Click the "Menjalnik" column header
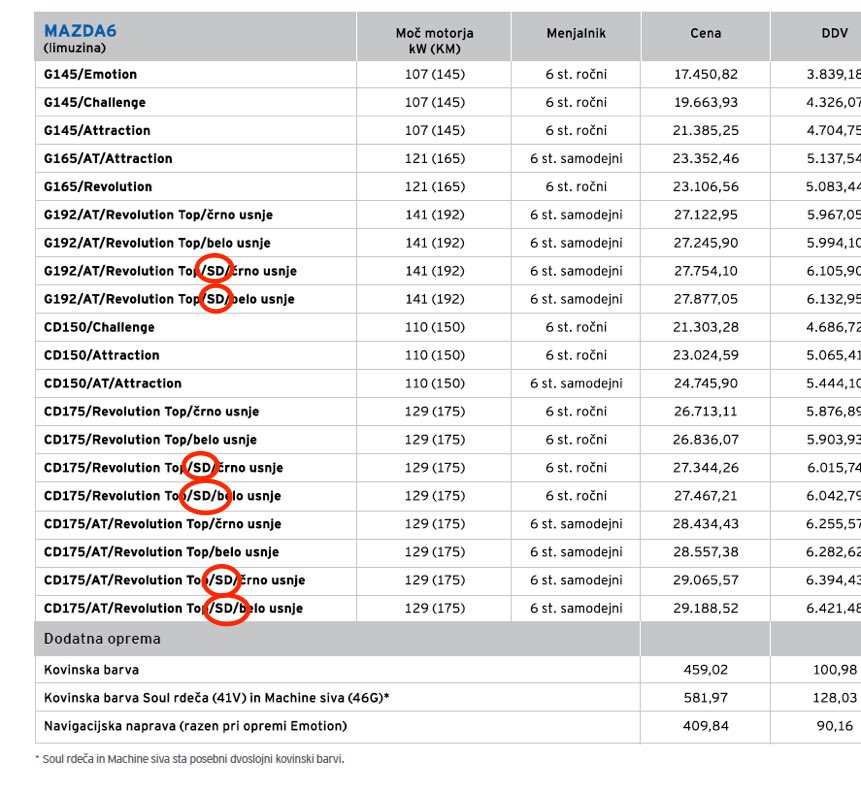The image size is (861, 795). coord(576,33)
